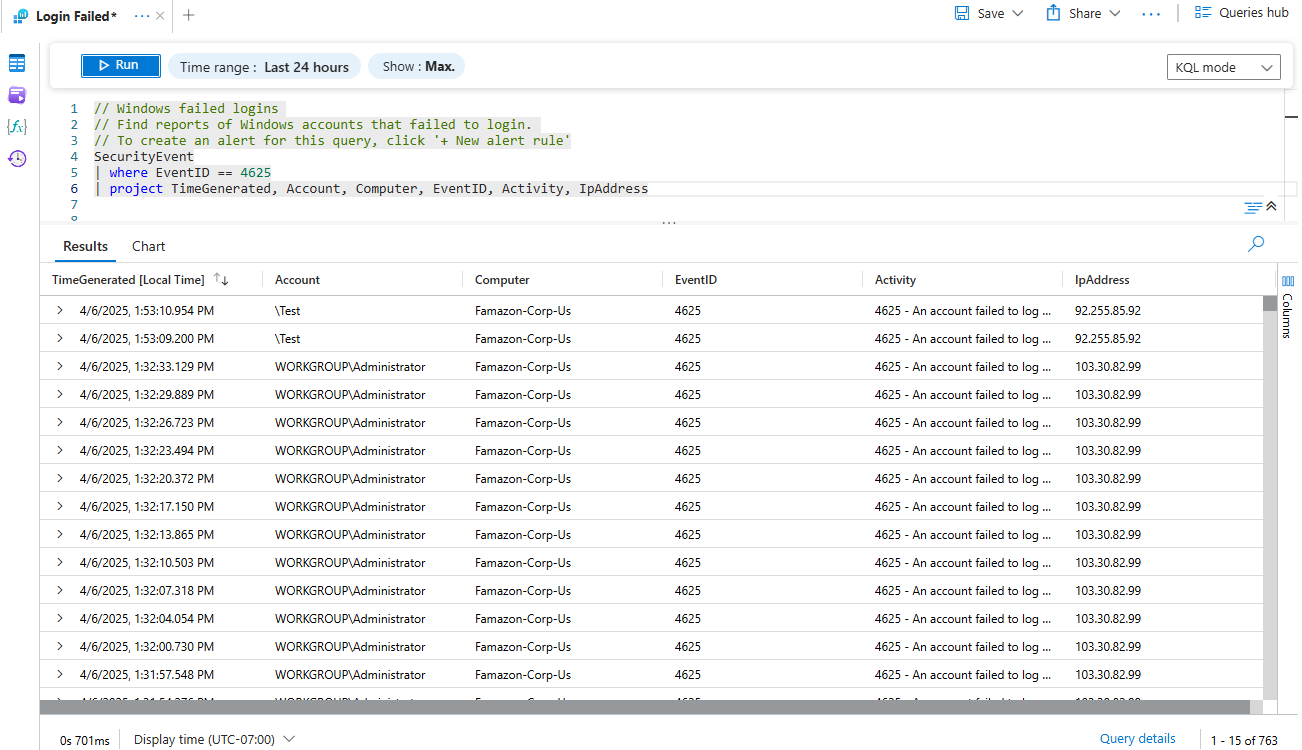Add a new query tab with plus icon

[189, 15]
